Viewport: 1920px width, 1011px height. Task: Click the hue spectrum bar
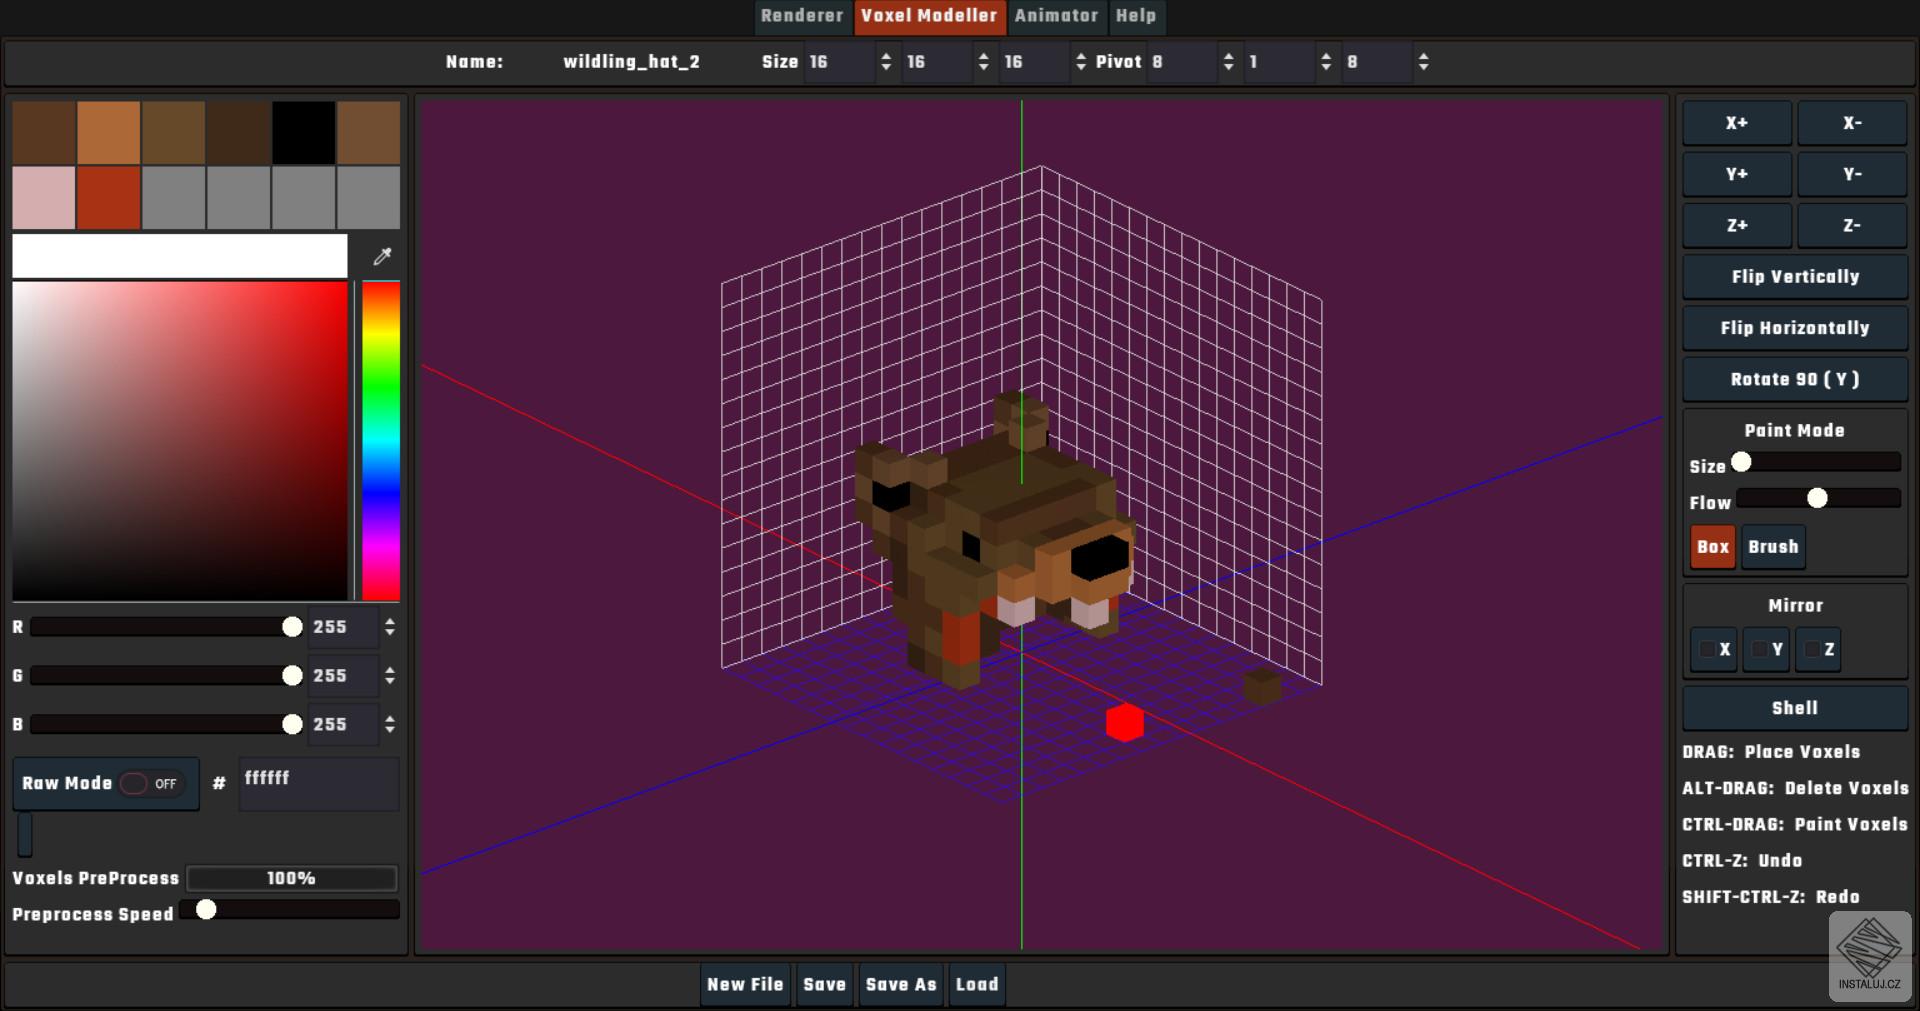tap(381, 441)
